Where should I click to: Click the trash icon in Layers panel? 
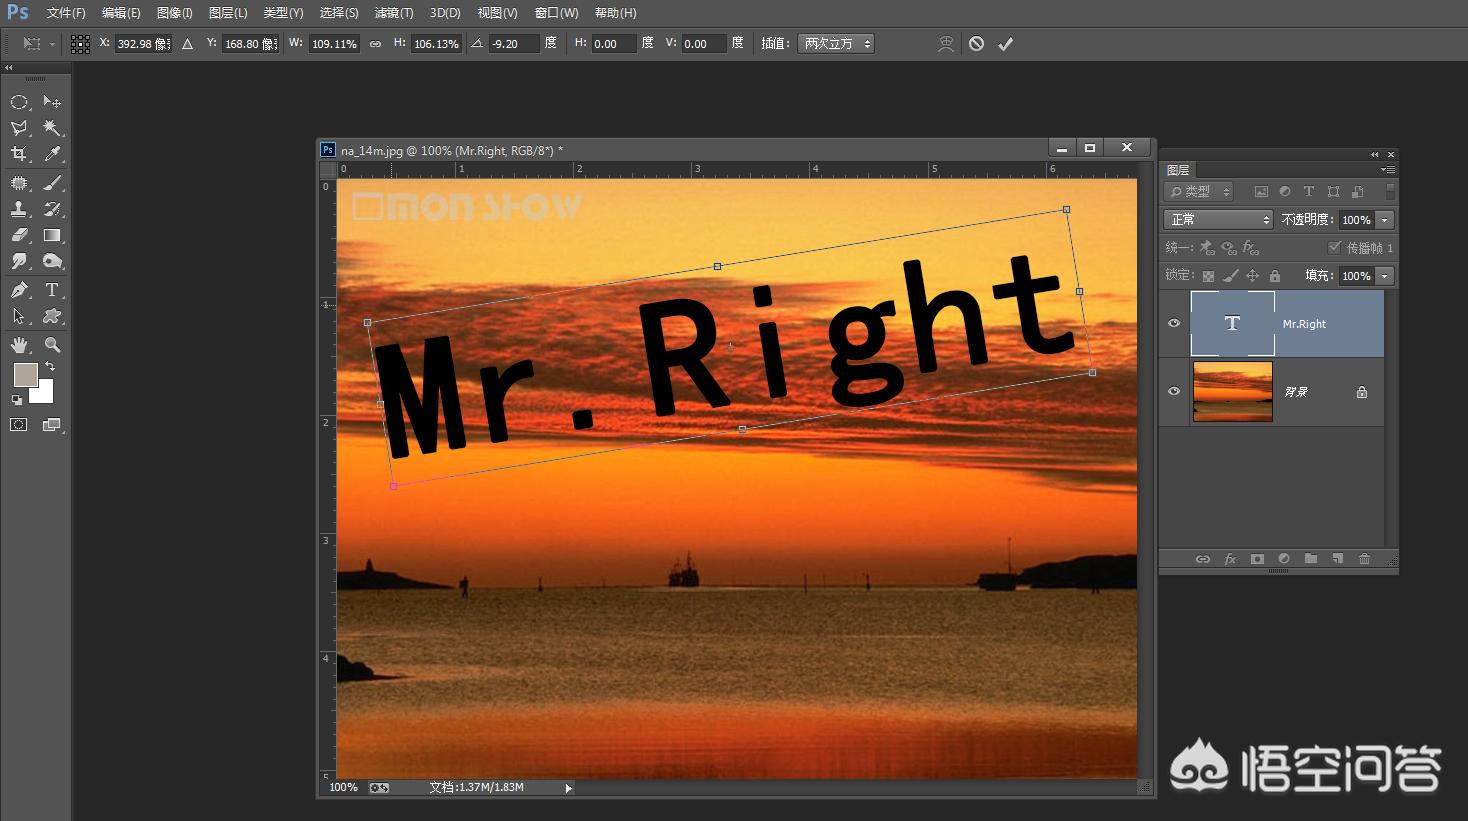[1364, 559]
